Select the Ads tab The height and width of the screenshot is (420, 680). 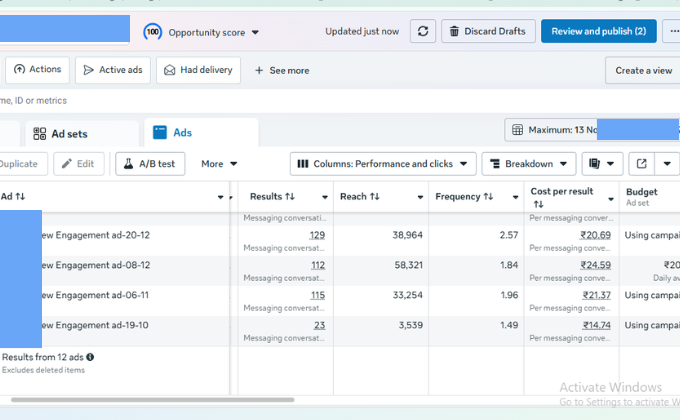pyautogui.click(x=182, y=133)
